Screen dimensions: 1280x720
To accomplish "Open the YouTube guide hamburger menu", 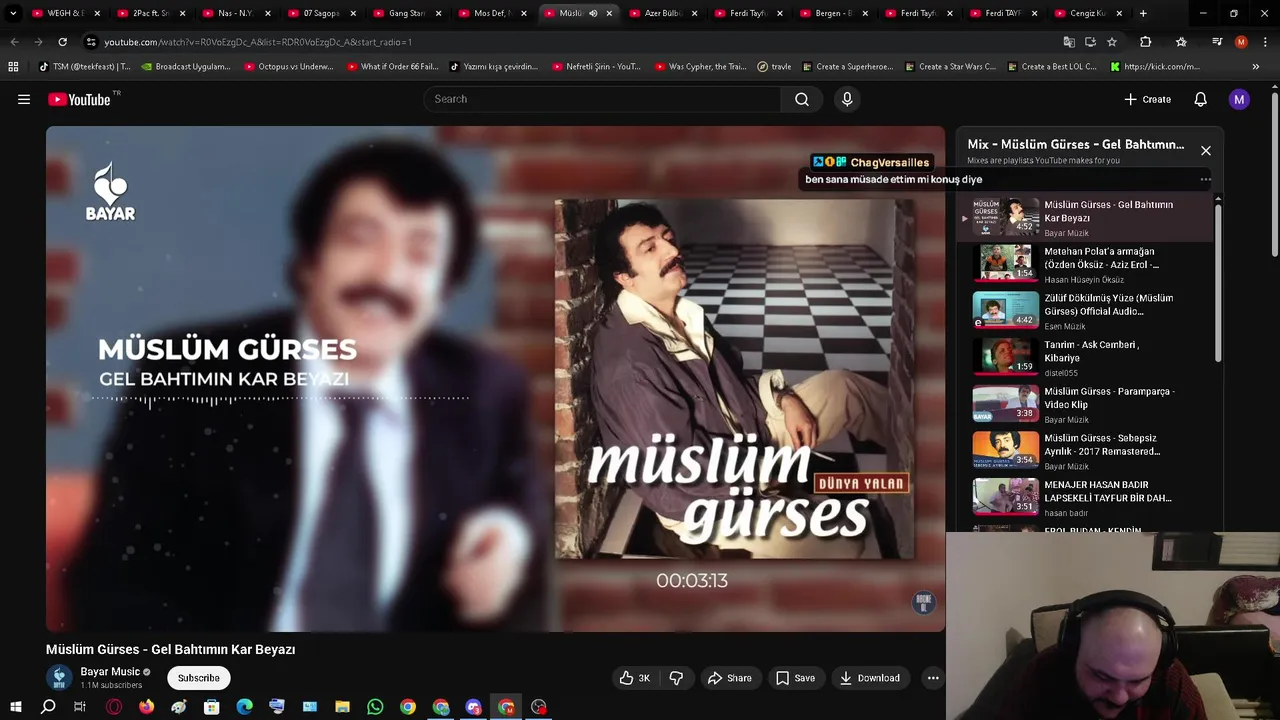I will [24, 99].
